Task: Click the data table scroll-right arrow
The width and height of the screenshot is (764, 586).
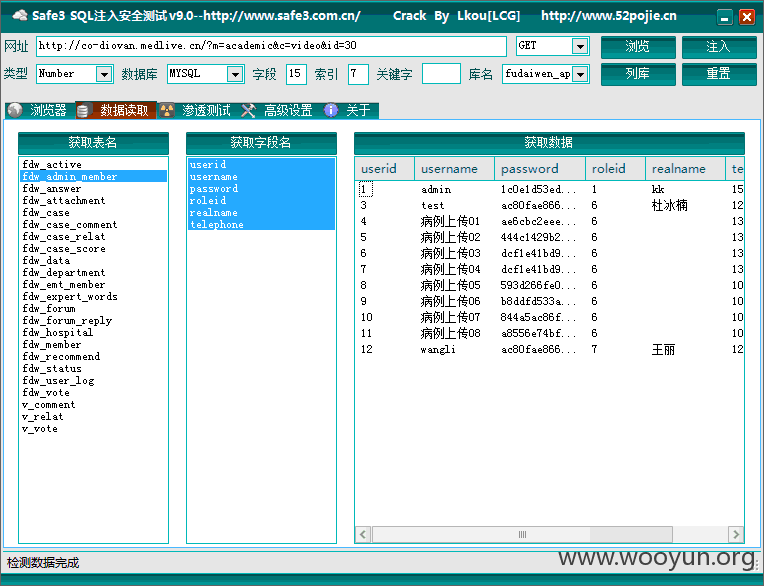Action: click(736, 534)
